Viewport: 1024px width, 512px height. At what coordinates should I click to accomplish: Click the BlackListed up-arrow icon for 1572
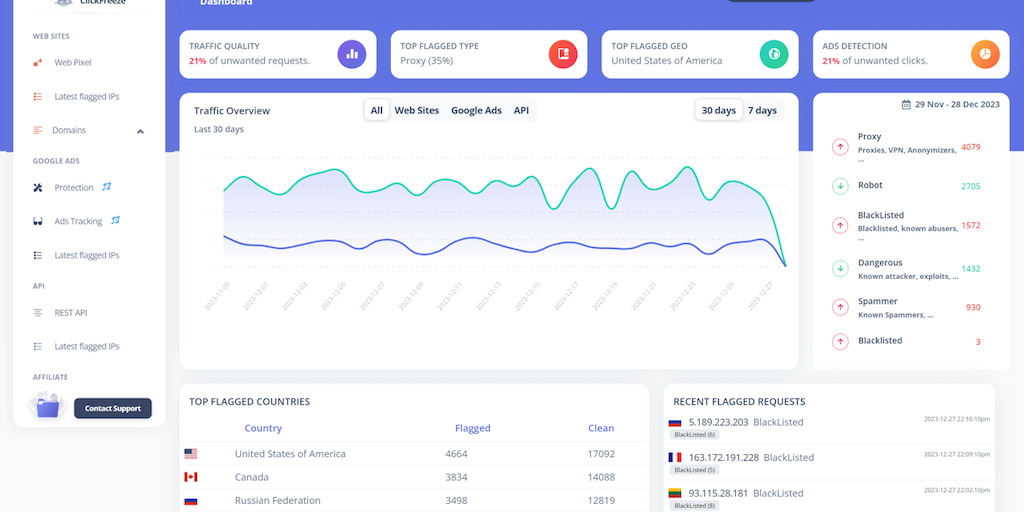[840, 225]
